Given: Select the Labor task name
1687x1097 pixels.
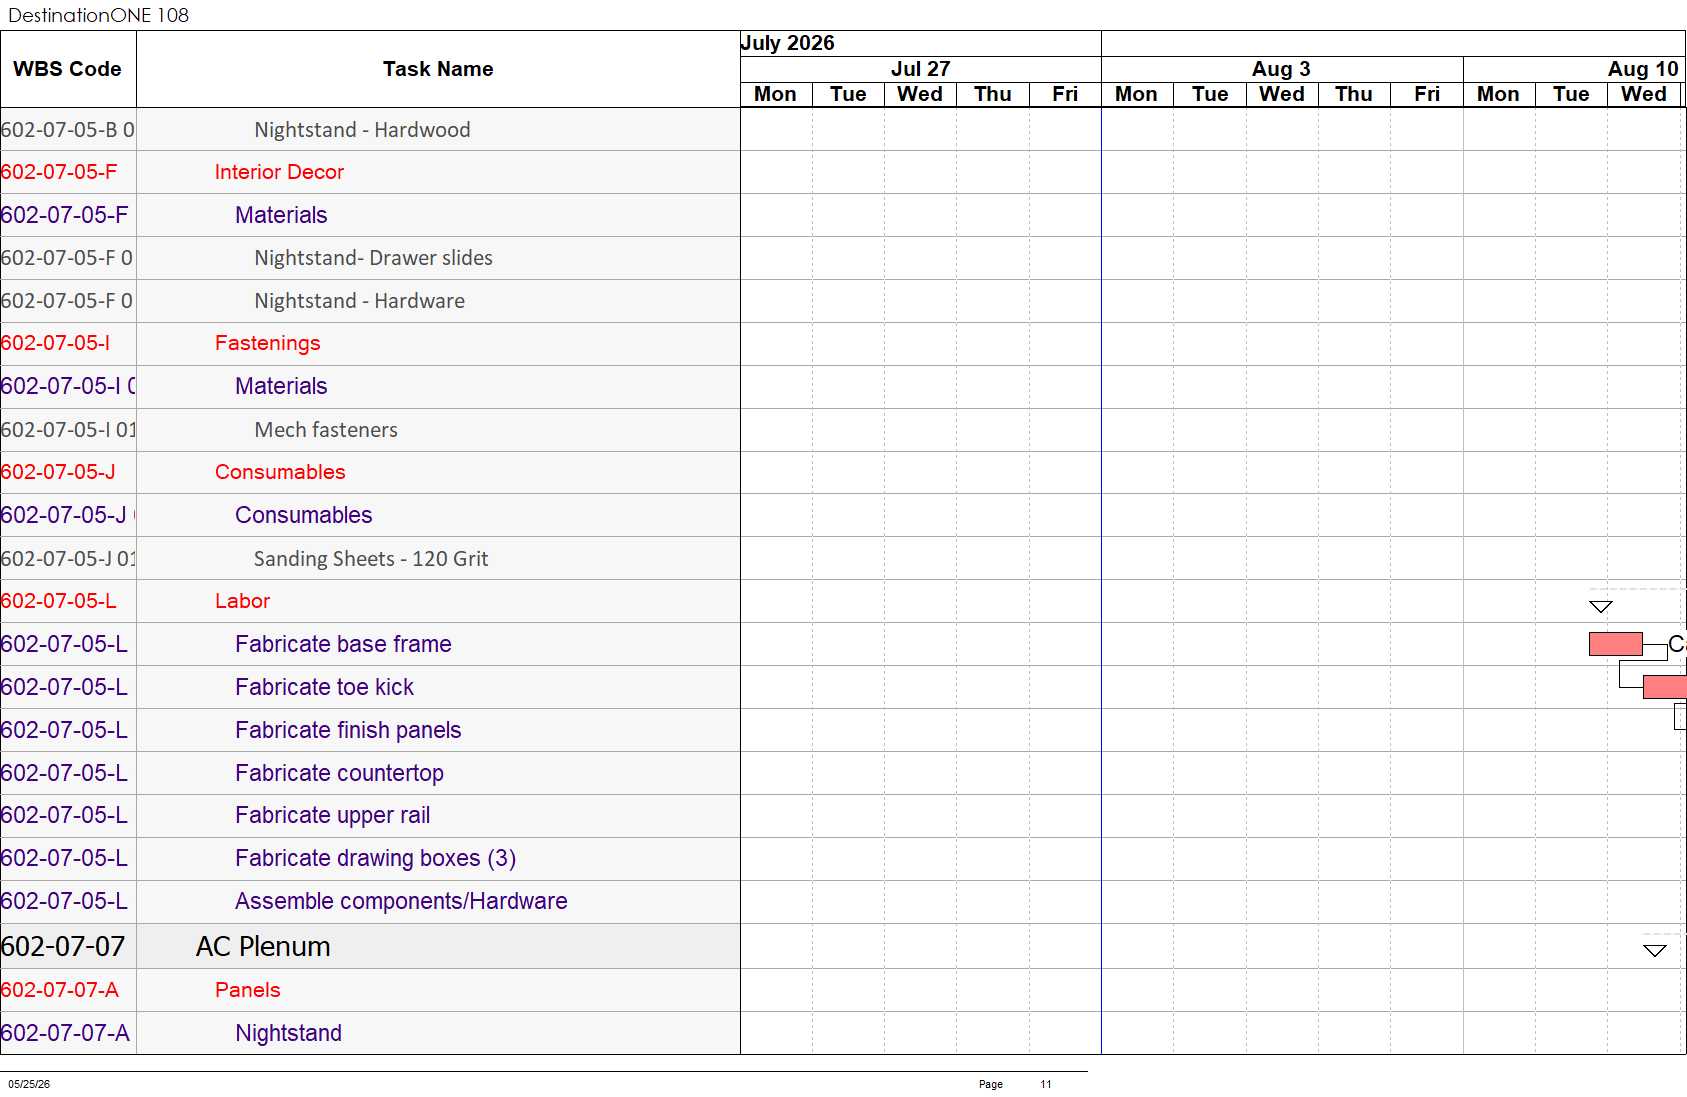Looking at the screenshot, I should pos(242,601).
